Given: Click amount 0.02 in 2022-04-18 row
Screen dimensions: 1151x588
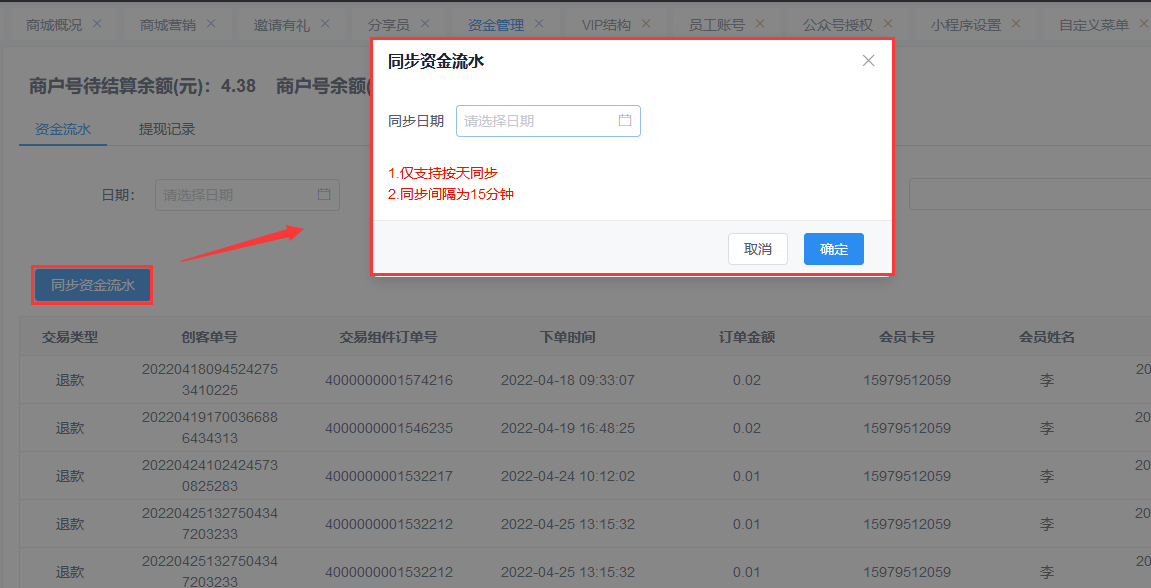Looking at the screenshot, I should click(747, 380).
